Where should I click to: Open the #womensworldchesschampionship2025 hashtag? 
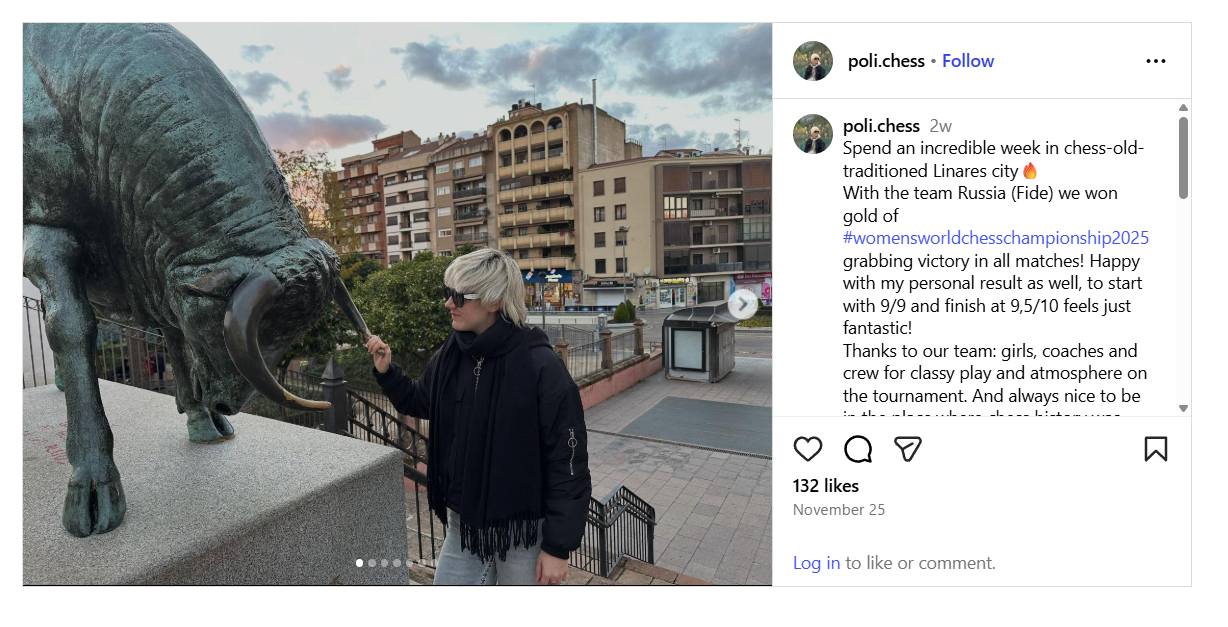[996, 238]
